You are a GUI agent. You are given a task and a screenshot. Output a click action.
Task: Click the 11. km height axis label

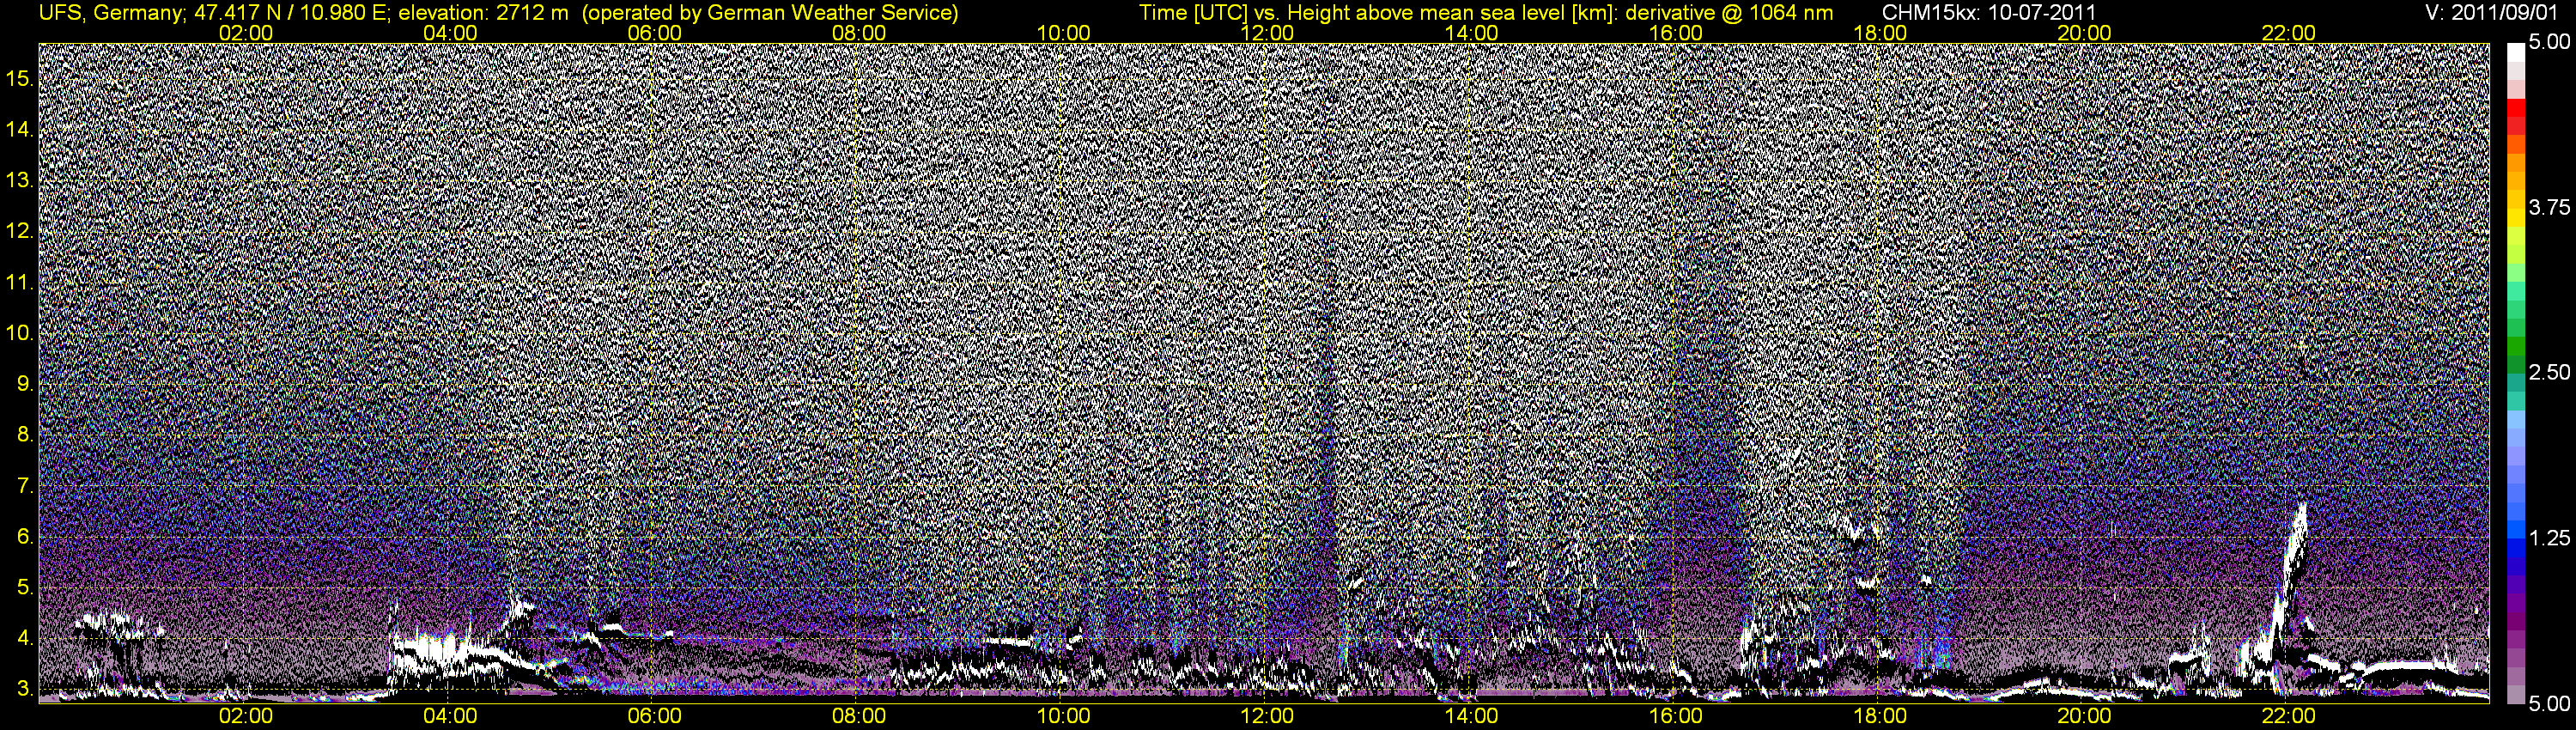tap(20, 283)
